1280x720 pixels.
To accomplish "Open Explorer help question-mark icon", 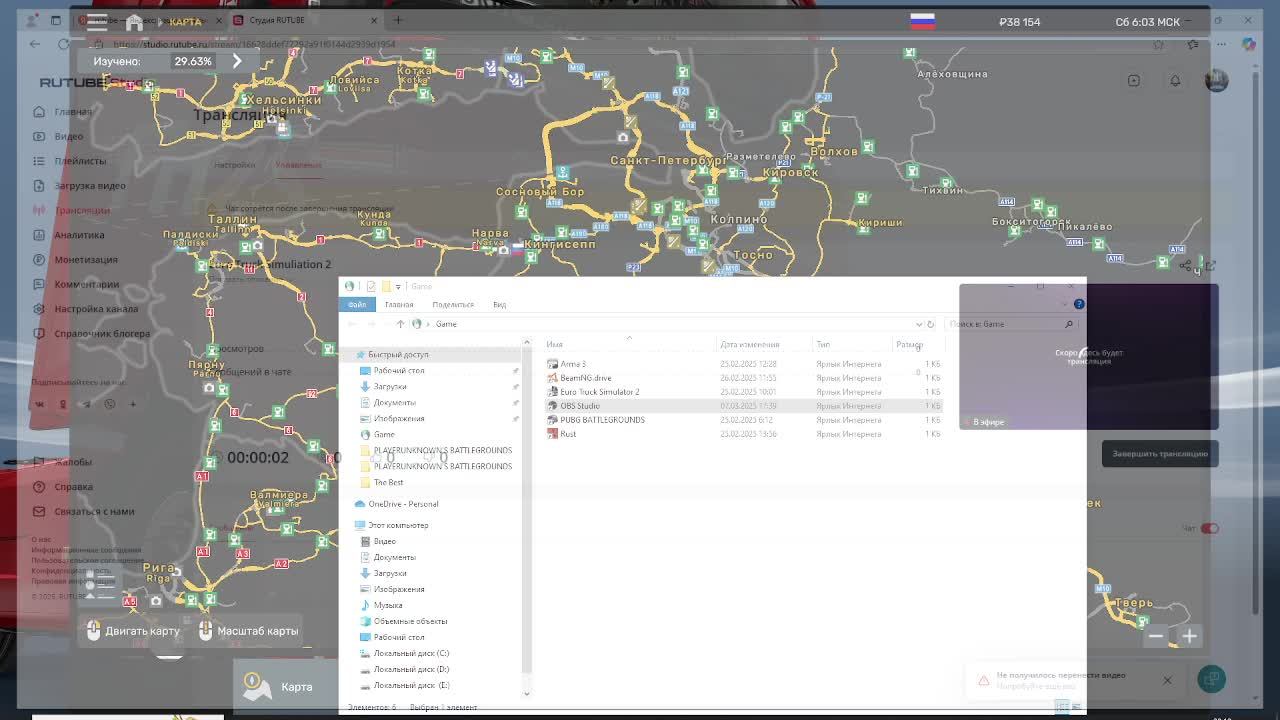I will 1079,304.
